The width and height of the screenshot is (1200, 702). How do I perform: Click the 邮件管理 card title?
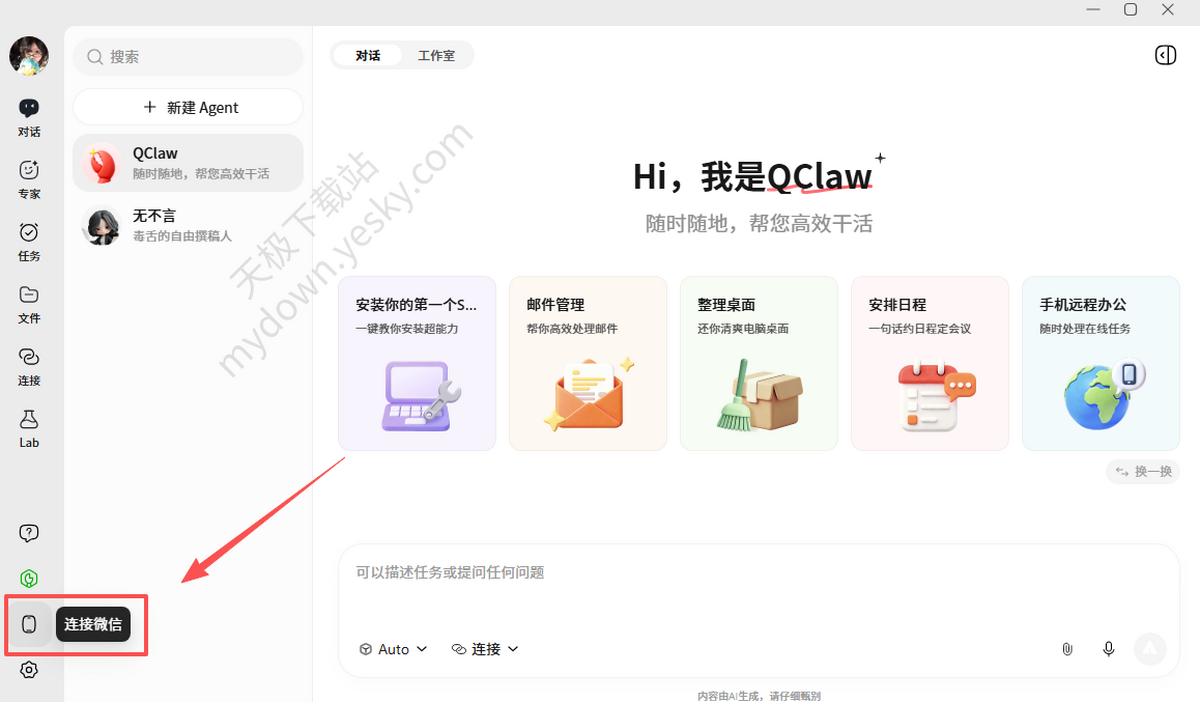pyautogui.click(x=555, y=305)
